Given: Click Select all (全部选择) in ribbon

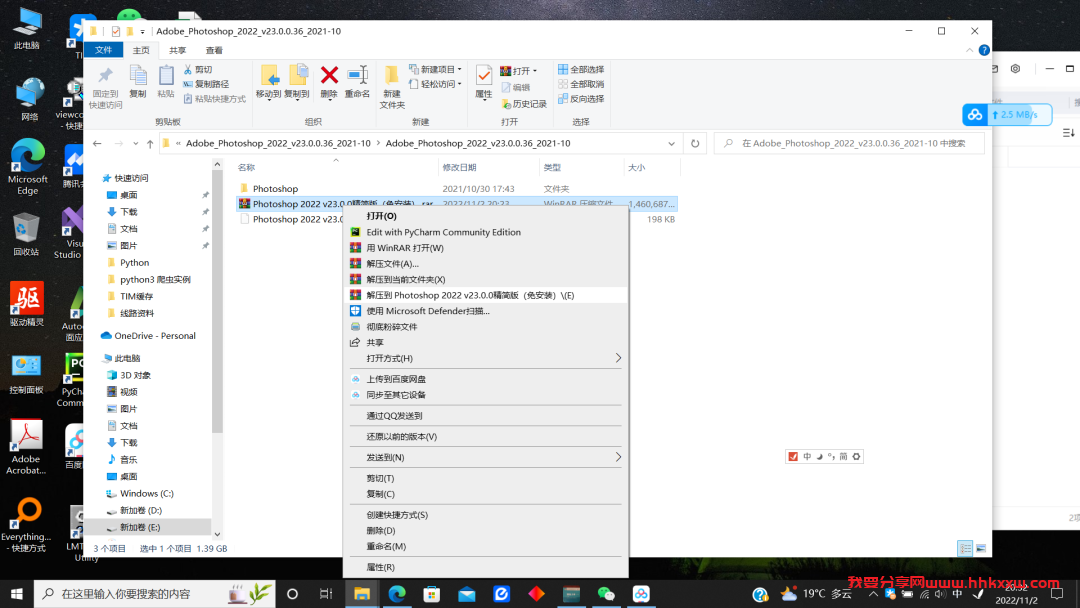Looking at the screenshot, I should tap(581, 70).
